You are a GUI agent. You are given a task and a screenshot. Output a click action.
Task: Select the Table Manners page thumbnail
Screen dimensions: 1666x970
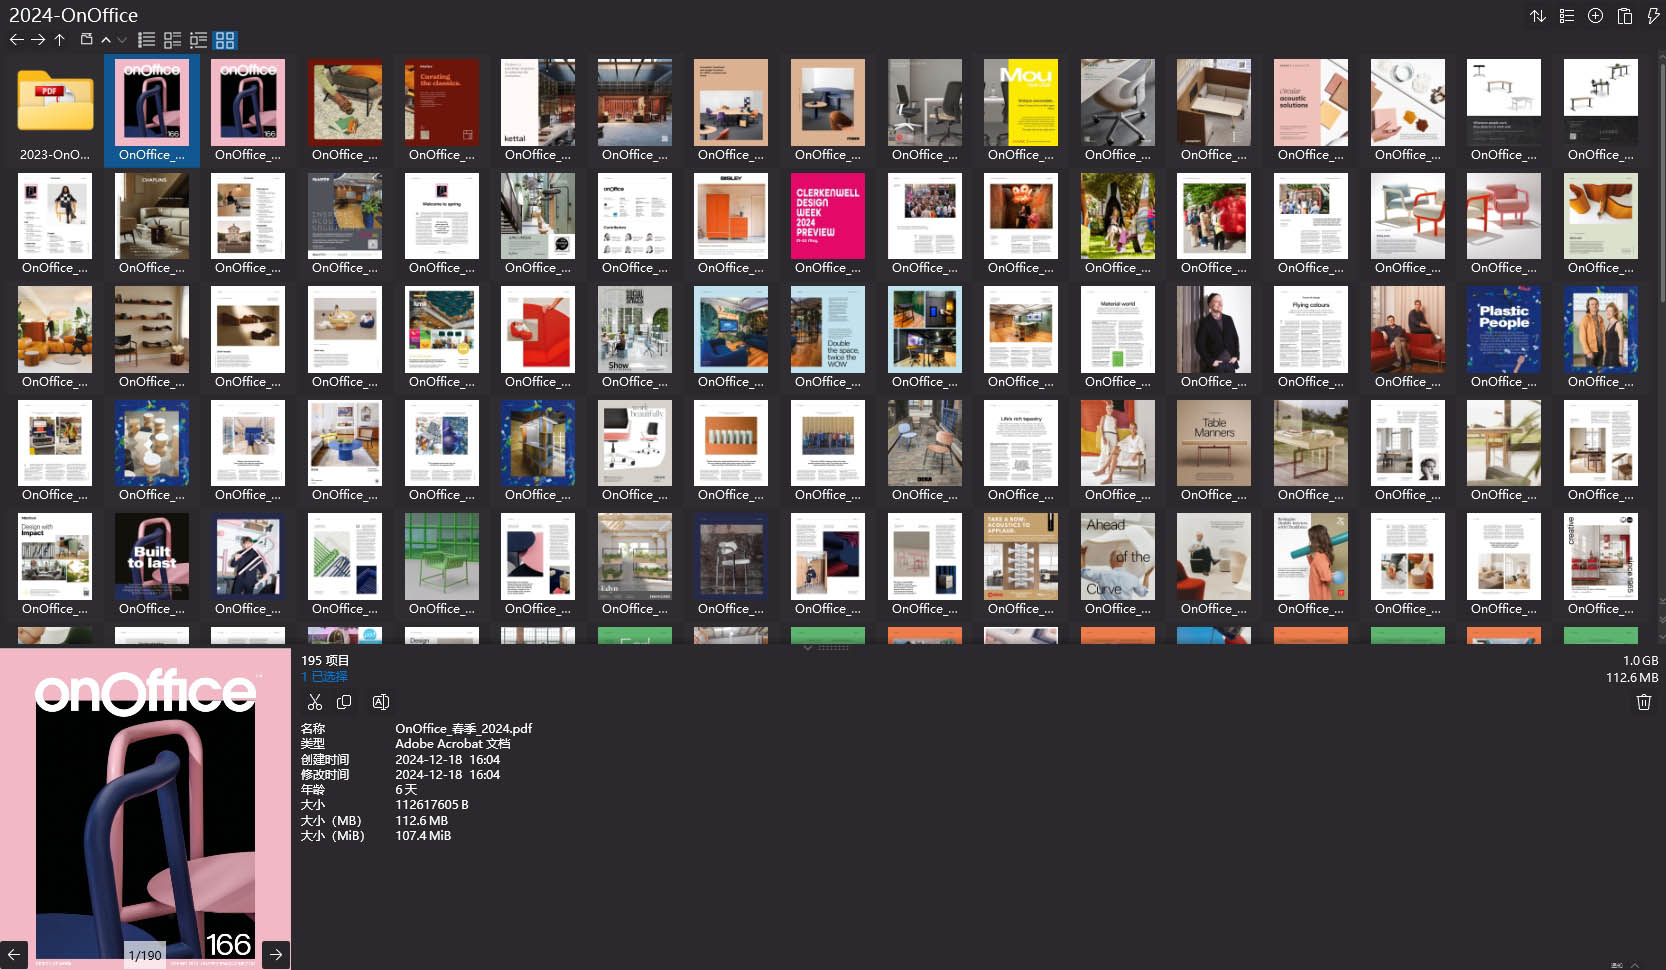pos(1214,443)
